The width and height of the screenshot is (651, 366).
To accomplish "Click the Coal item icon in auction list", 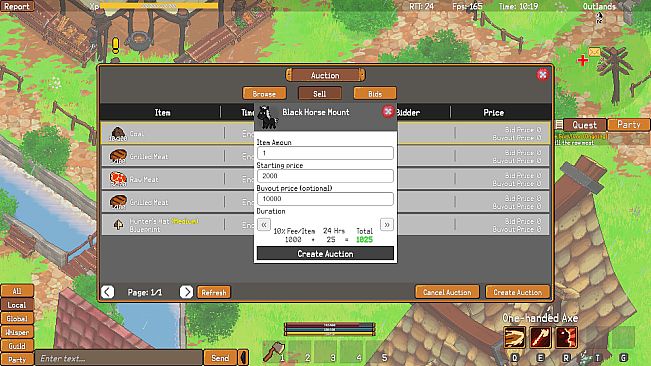I will [x=118, y=133].
